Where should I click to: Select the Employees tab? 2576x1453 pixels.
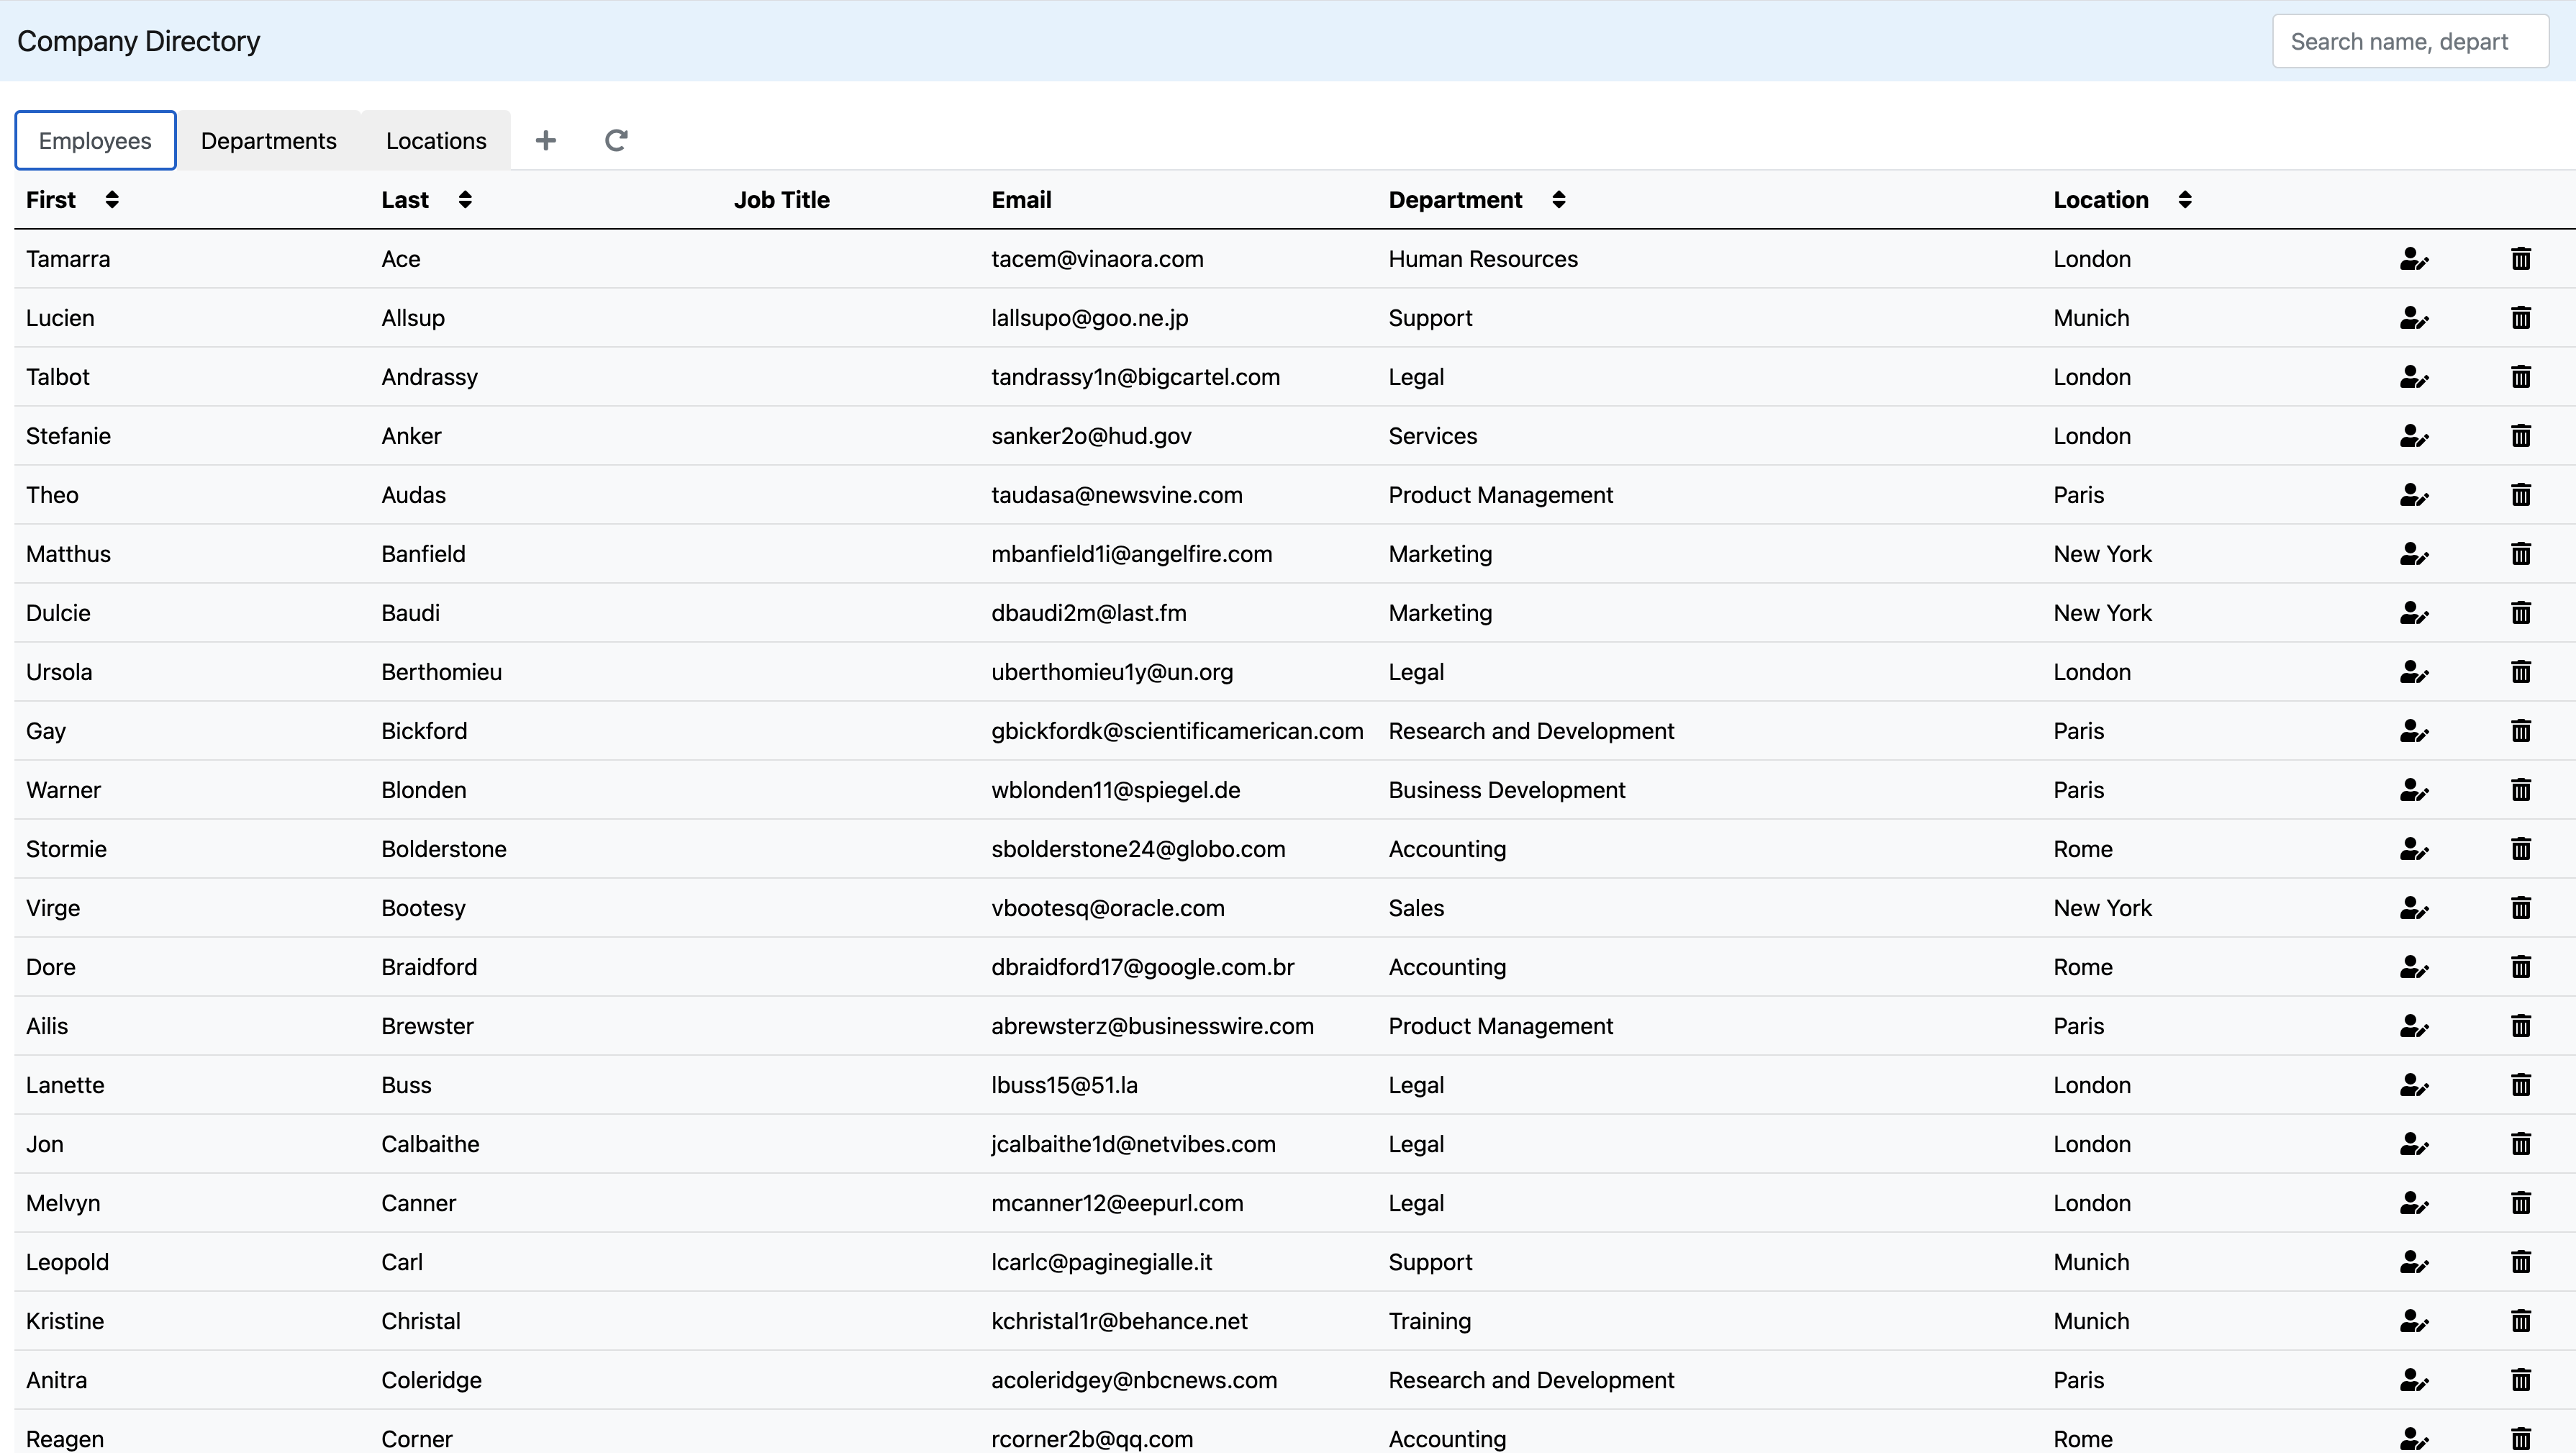coord(95,140)
